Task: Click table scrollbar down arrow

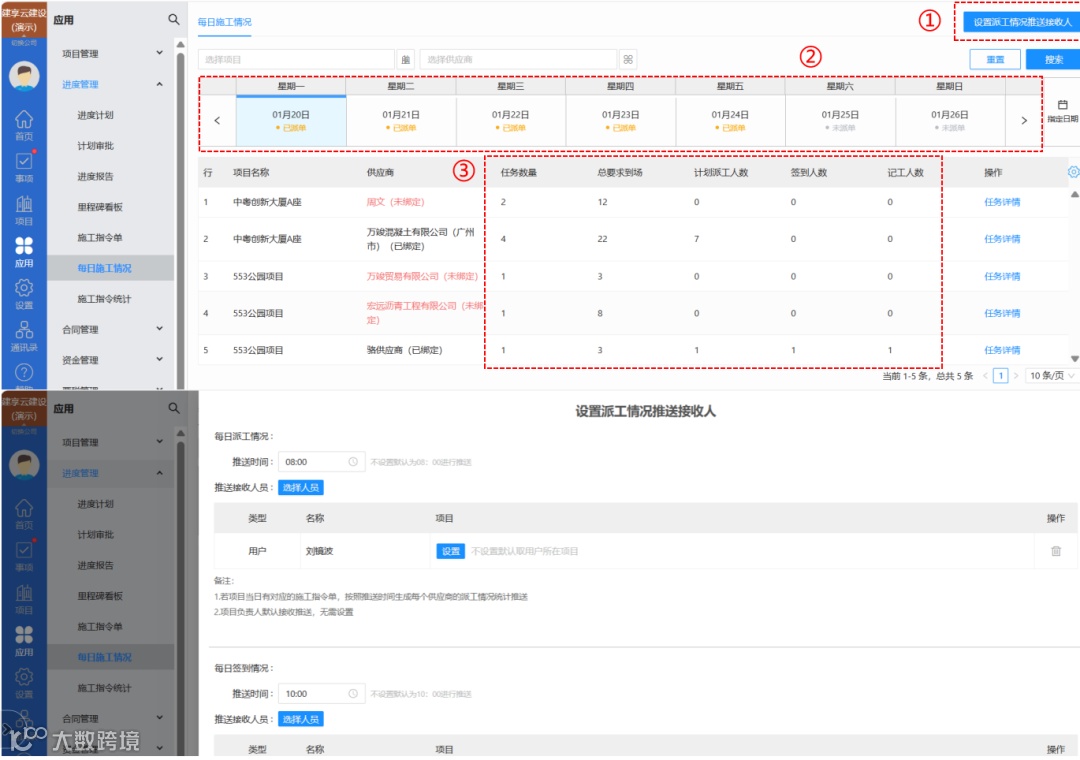Action: (1074, 358)
